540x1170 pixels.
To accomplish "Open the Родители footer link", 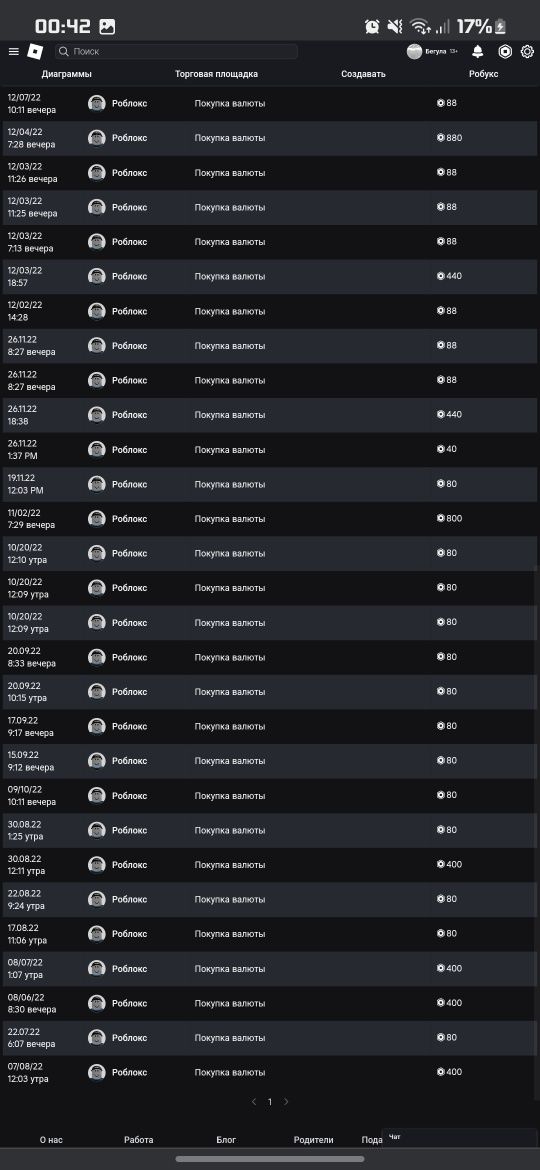I will [314, 1139].
